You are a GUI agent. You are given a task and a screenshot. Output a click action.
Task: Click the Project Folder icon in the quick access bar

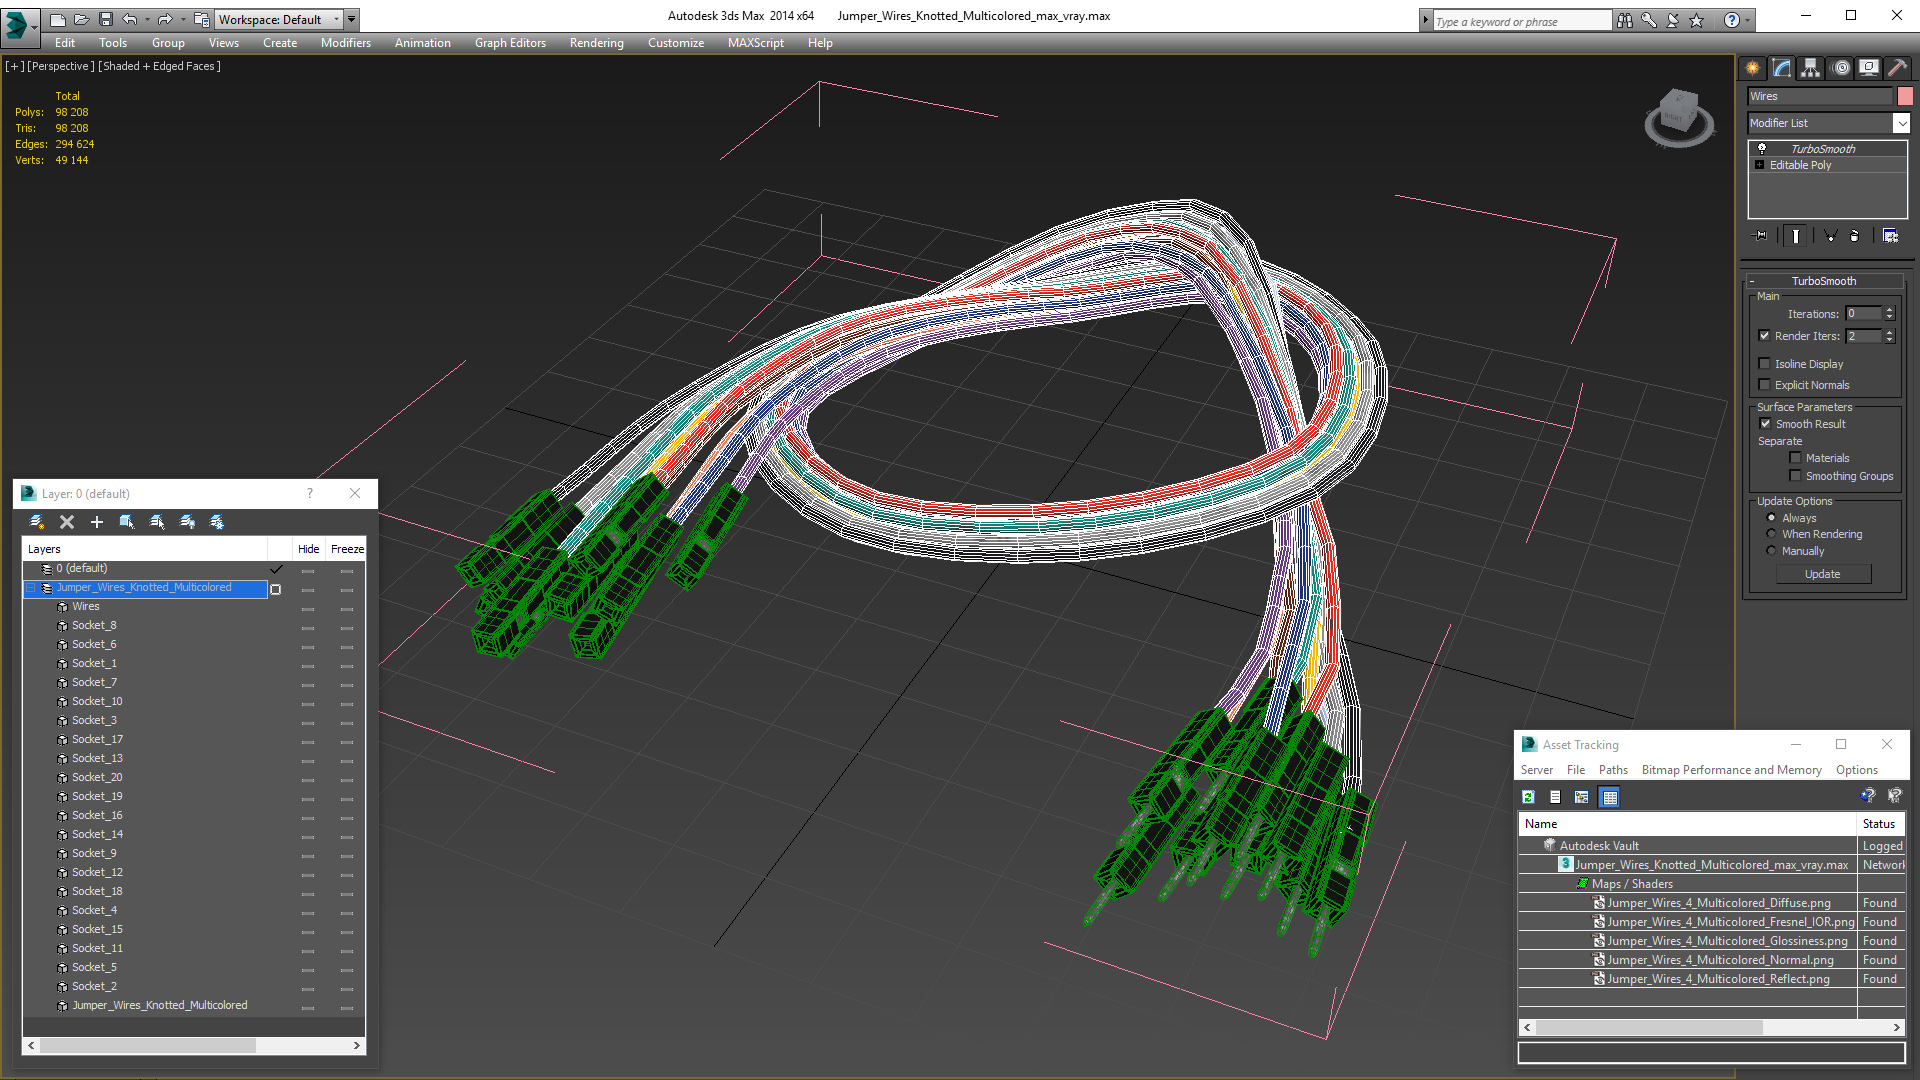pos(201,19)
